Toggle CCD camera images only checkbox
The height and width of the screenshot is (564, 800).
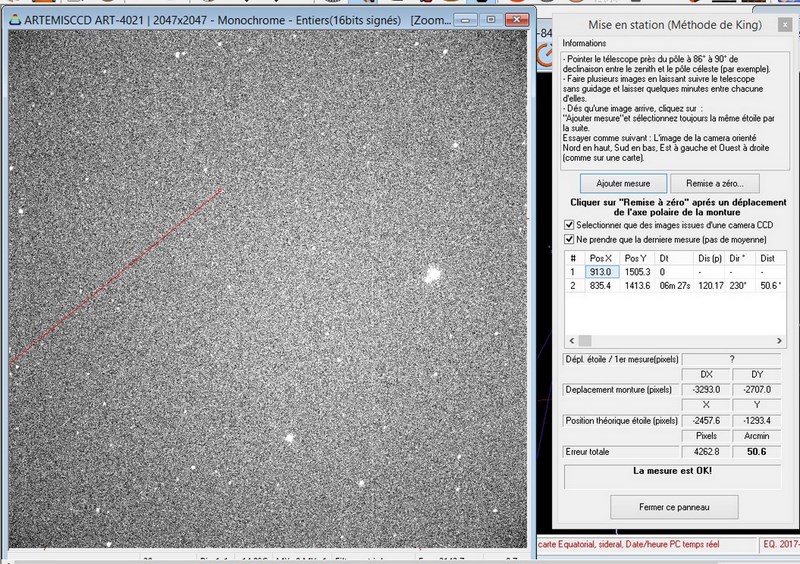click(x=569, y=225)
